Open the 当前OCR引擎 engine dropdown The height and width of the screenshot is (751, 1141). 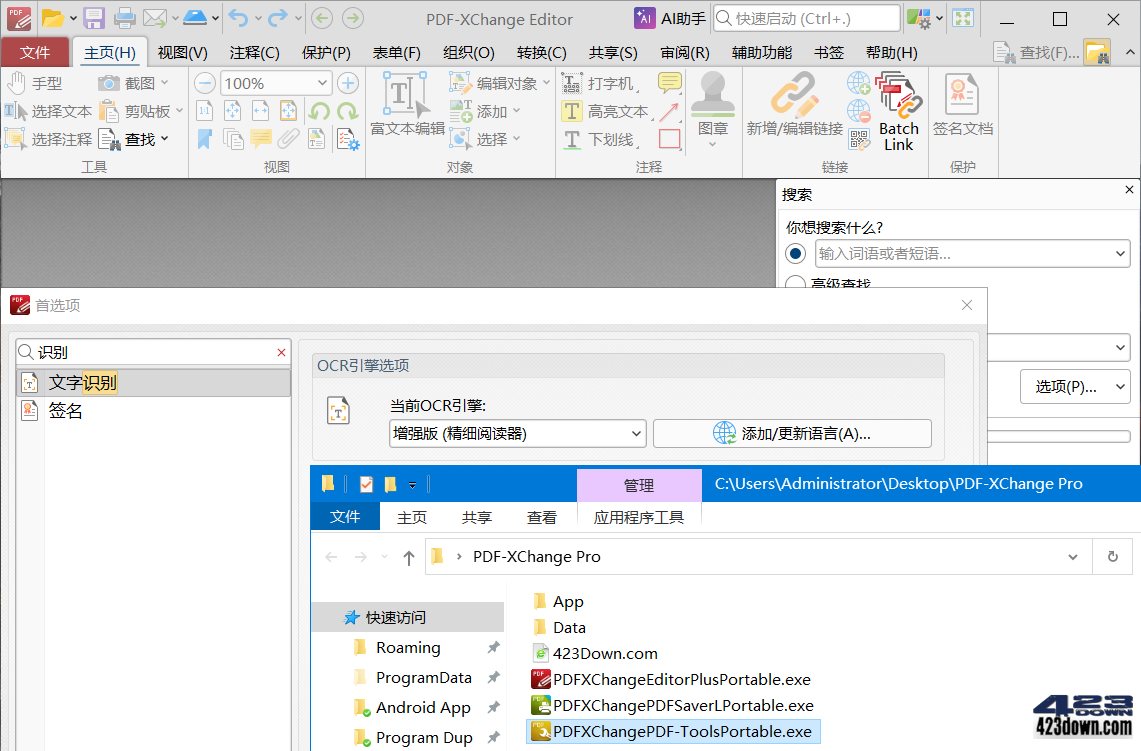(636, 434)
